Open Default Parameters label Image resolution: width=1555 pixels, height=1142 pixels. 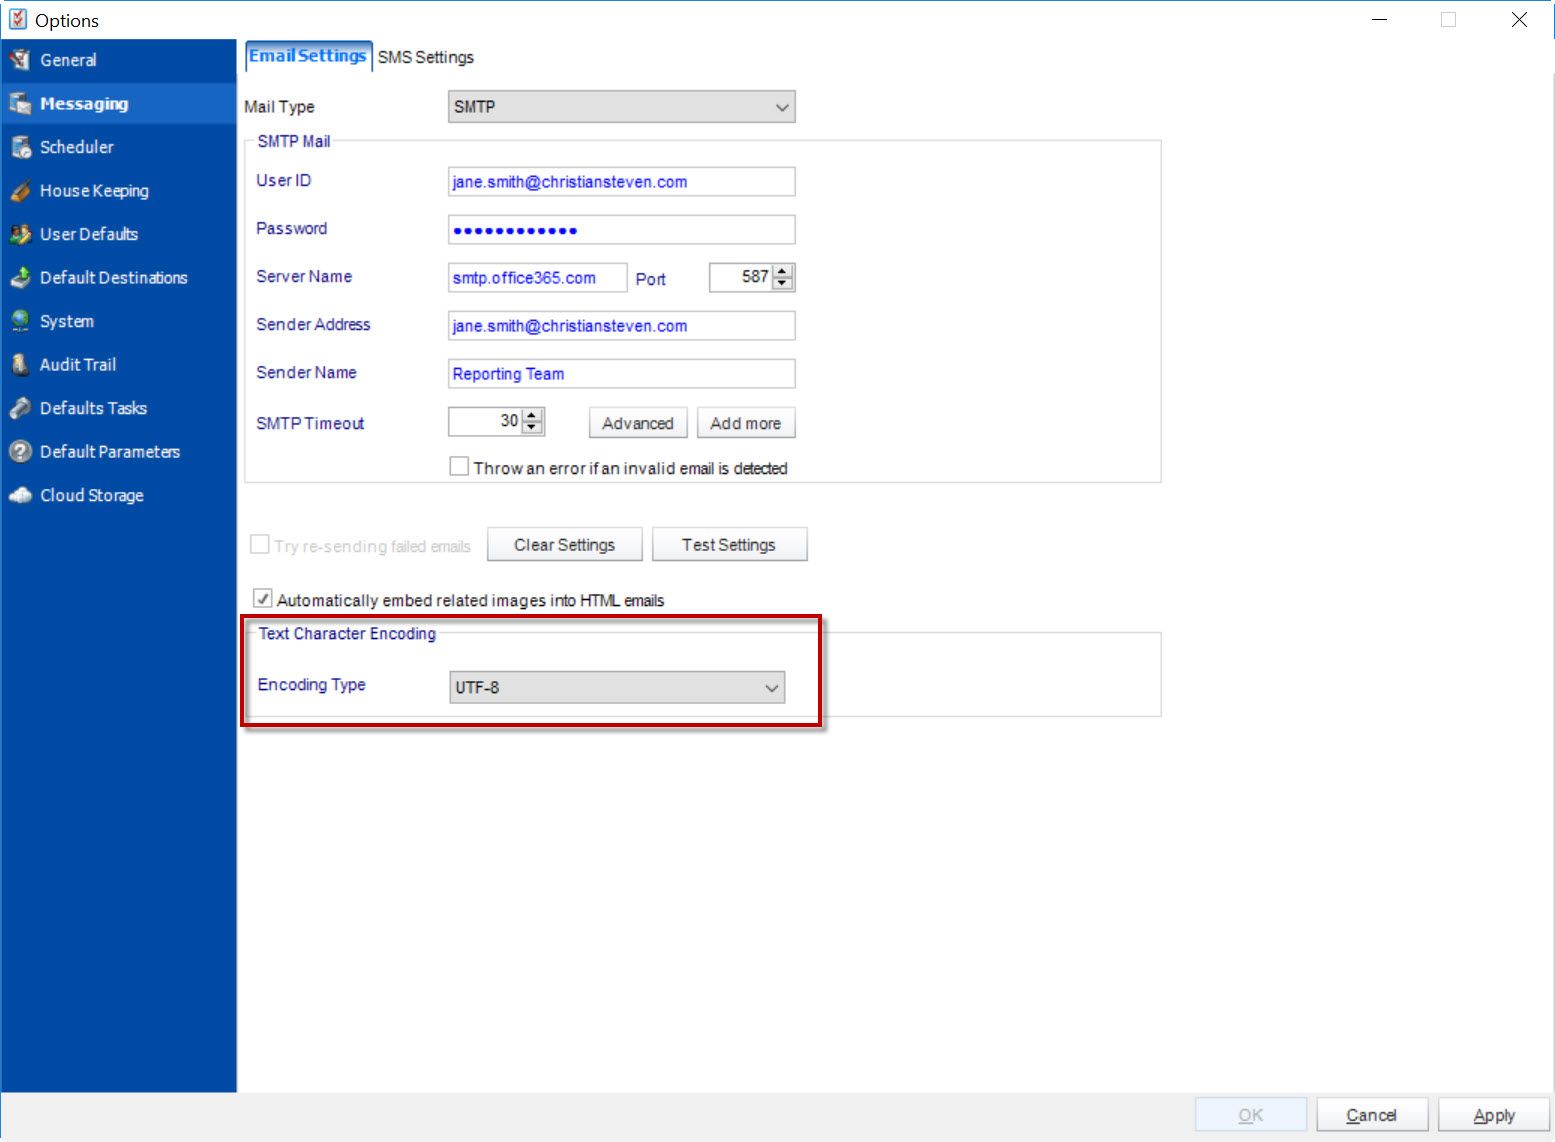pos(110,452)
